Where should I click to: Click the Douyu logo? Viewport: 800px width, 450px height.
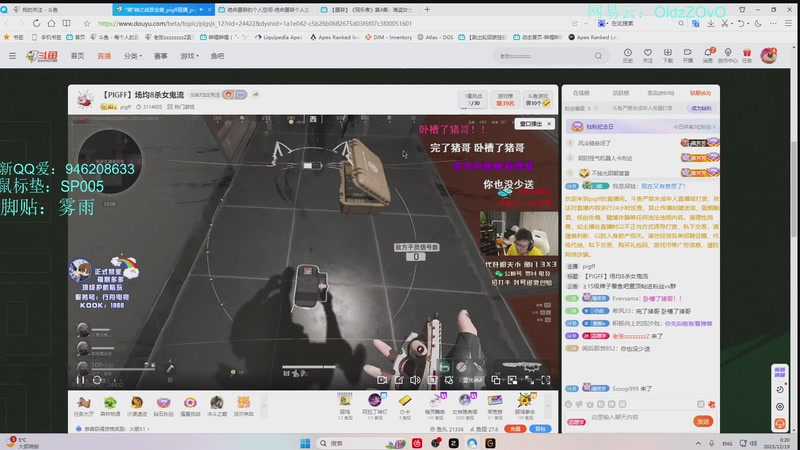(x=42, y=56)
